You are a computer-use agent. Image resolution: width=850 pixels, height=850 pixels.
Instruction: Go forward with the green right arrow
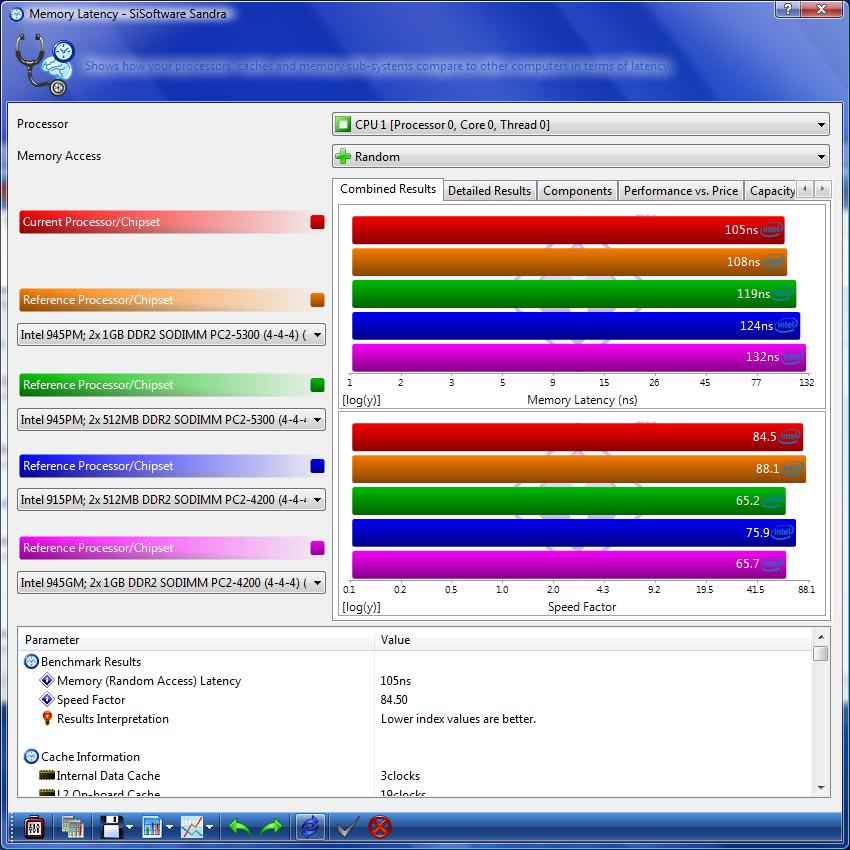(272, 827)
